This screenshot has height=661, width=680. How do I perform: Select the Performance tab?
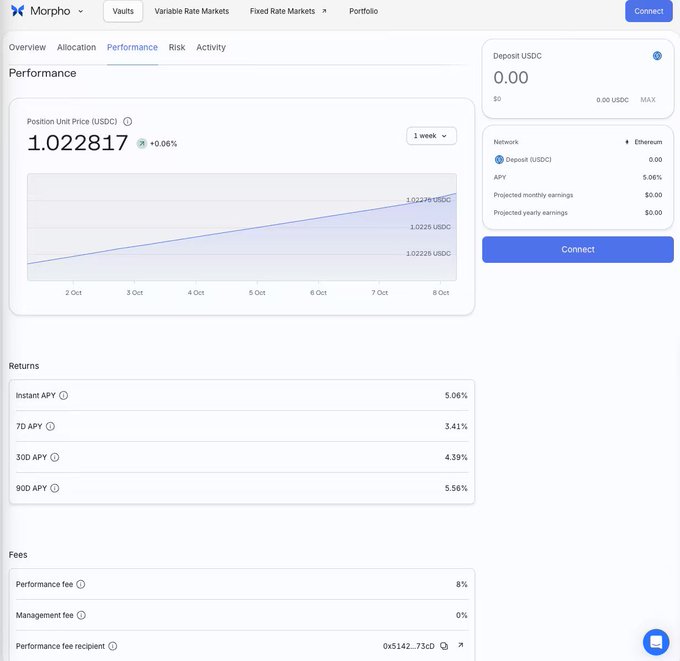(x=132, y=47)
